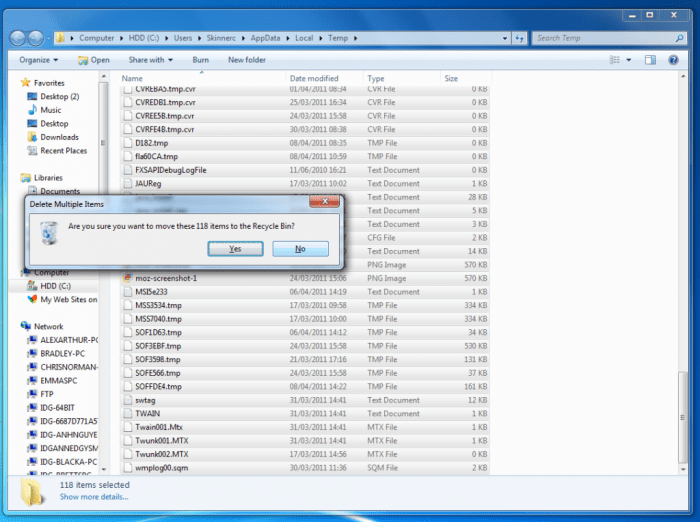
Task: Select Computer in the address breadcrumb
Action: point(96,38)
